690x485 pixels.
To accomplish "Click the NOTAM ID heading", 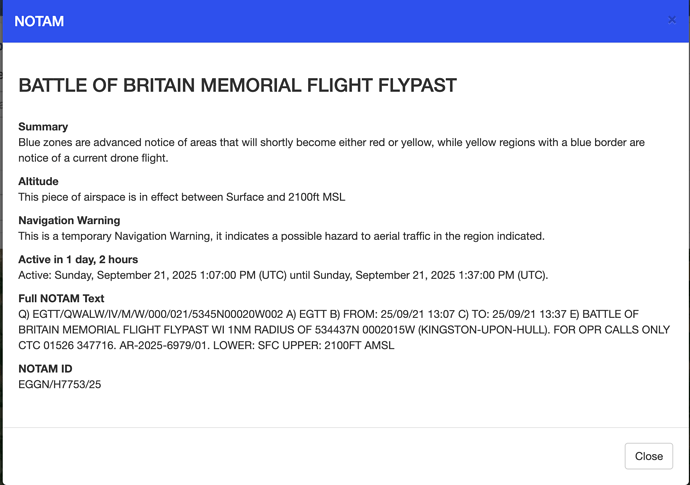I will click(45, 369).
